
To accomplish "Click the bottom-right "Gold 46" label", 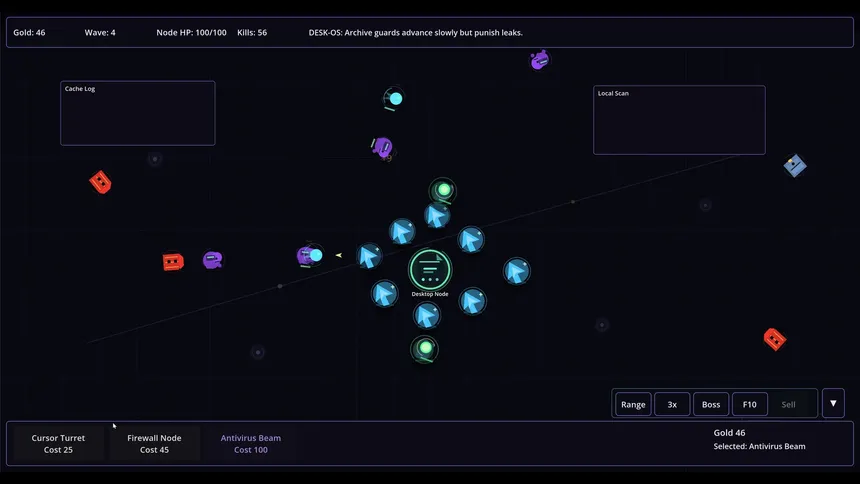I will (x=729, y=432).
